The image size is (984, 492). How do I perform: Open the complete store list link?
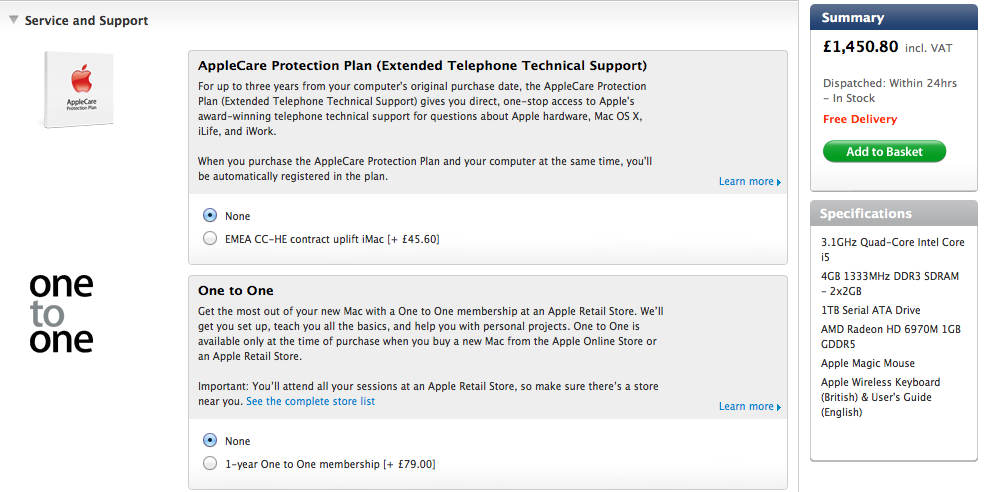pyautogui.click(x=310, y=401)
